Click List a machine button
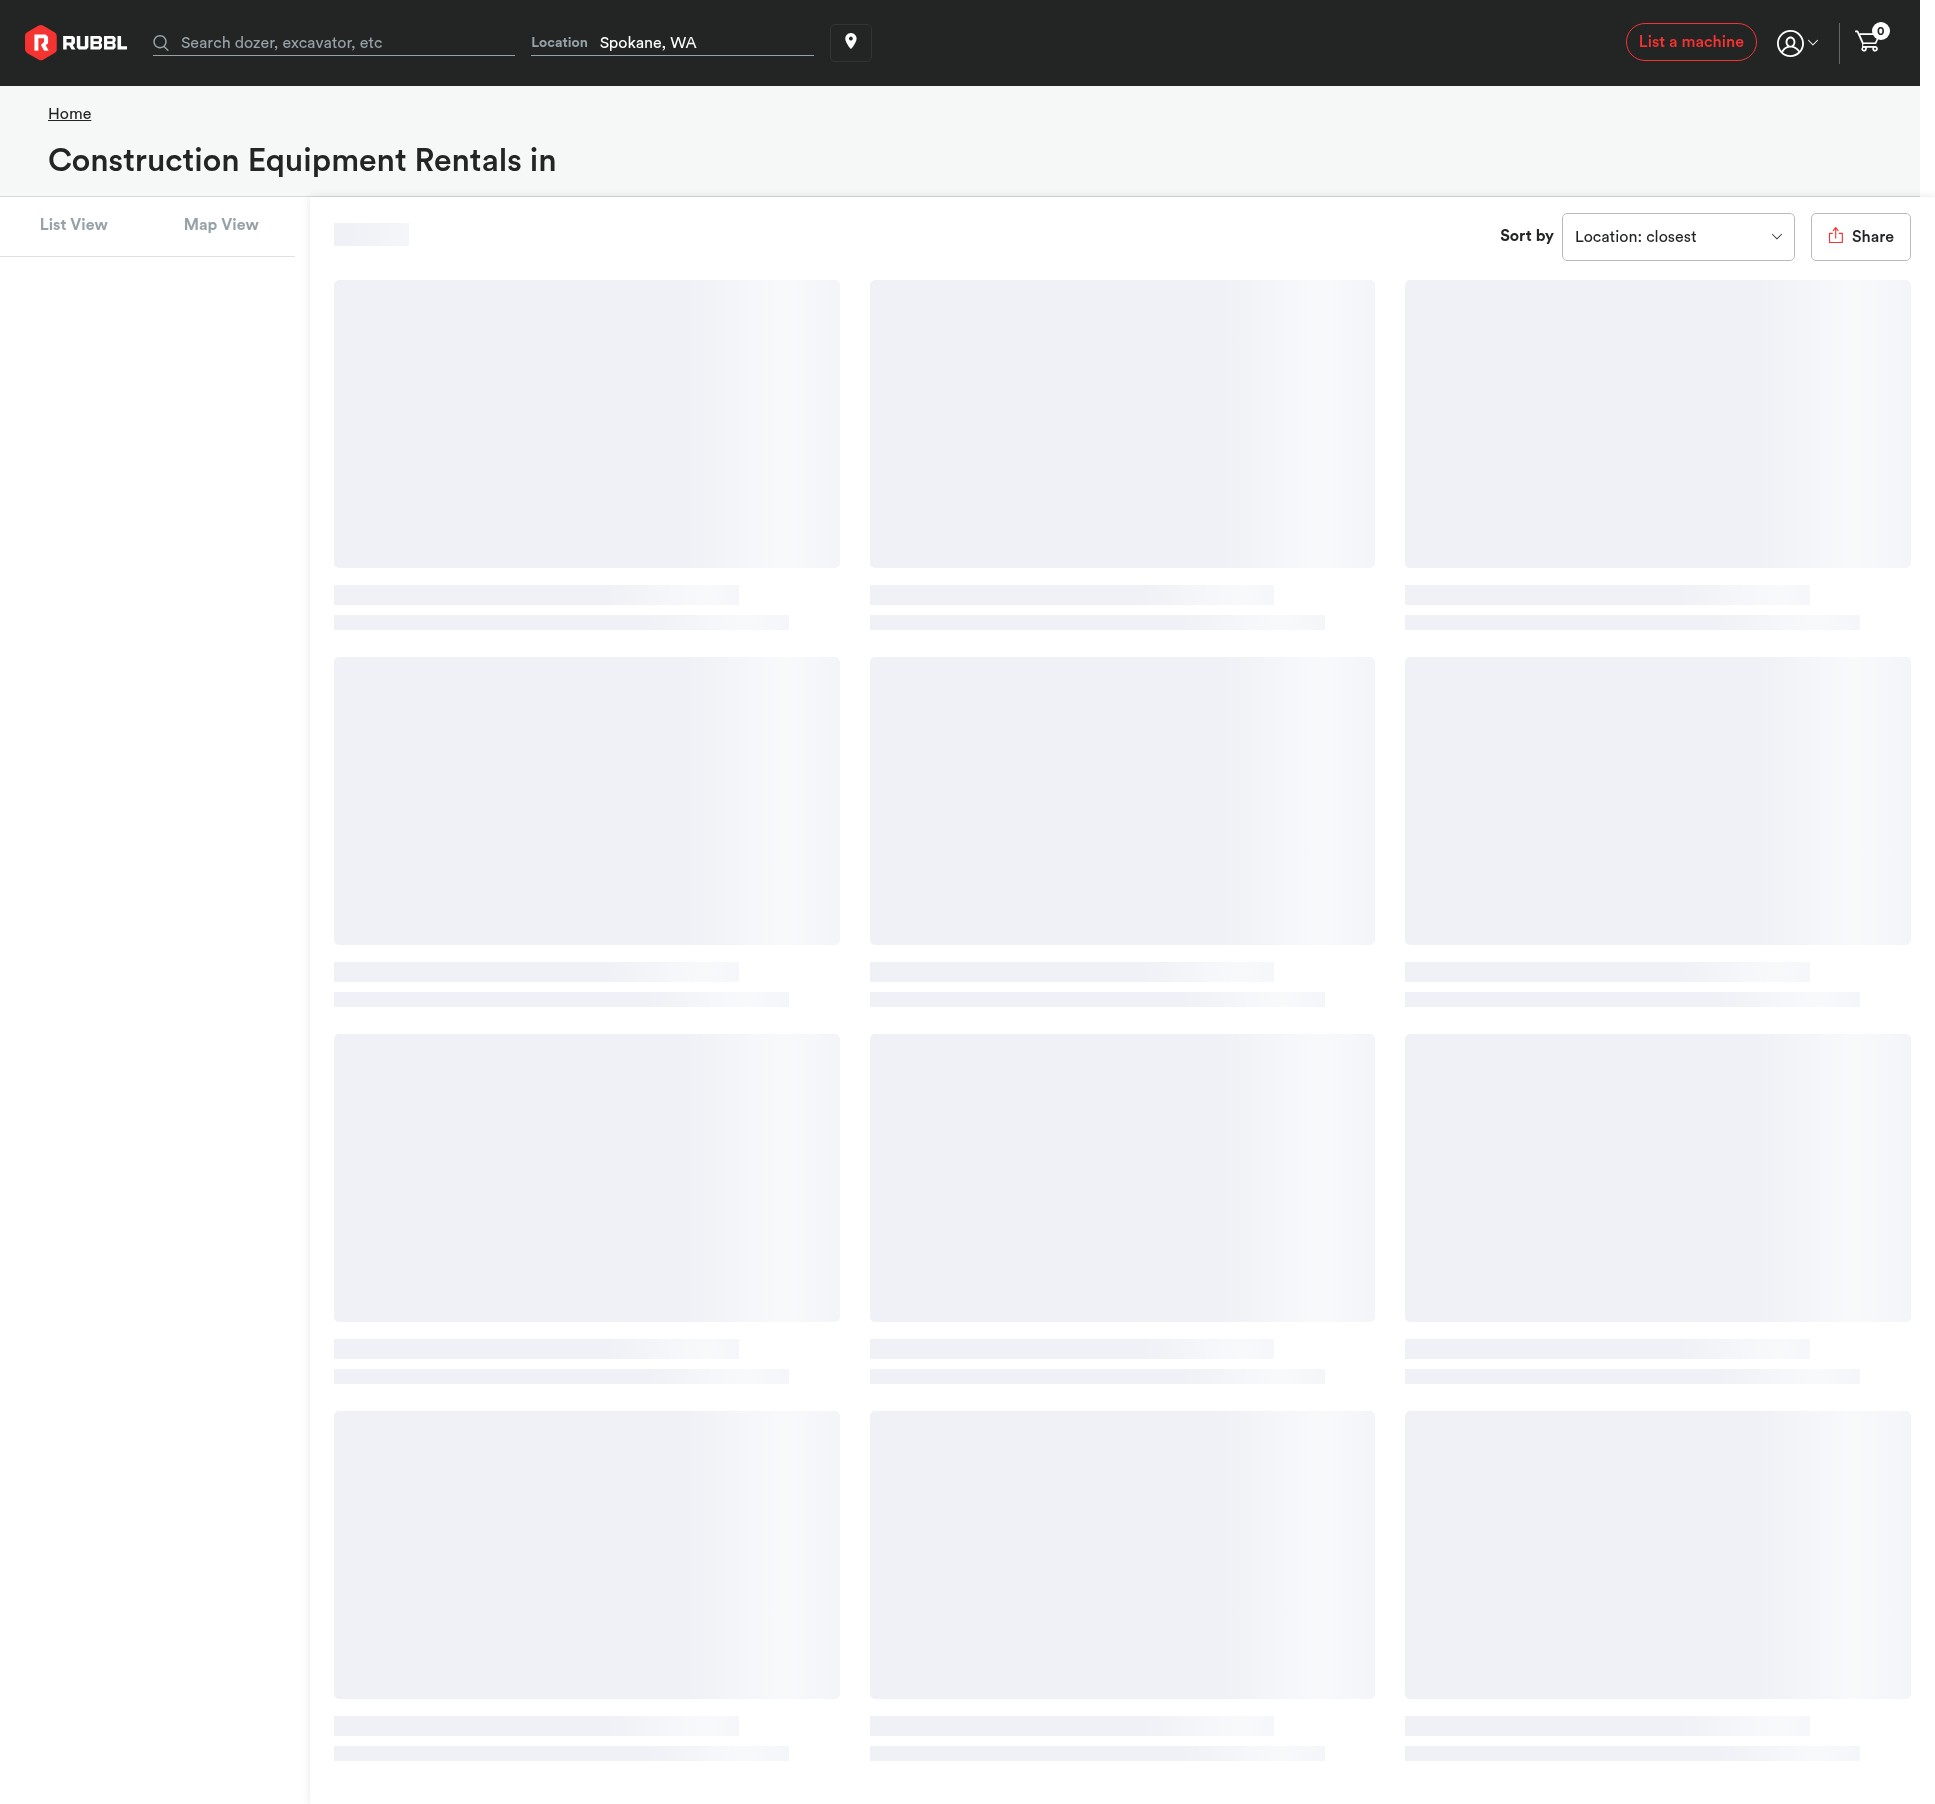 pyautogui.click(x=1691, y=42)
